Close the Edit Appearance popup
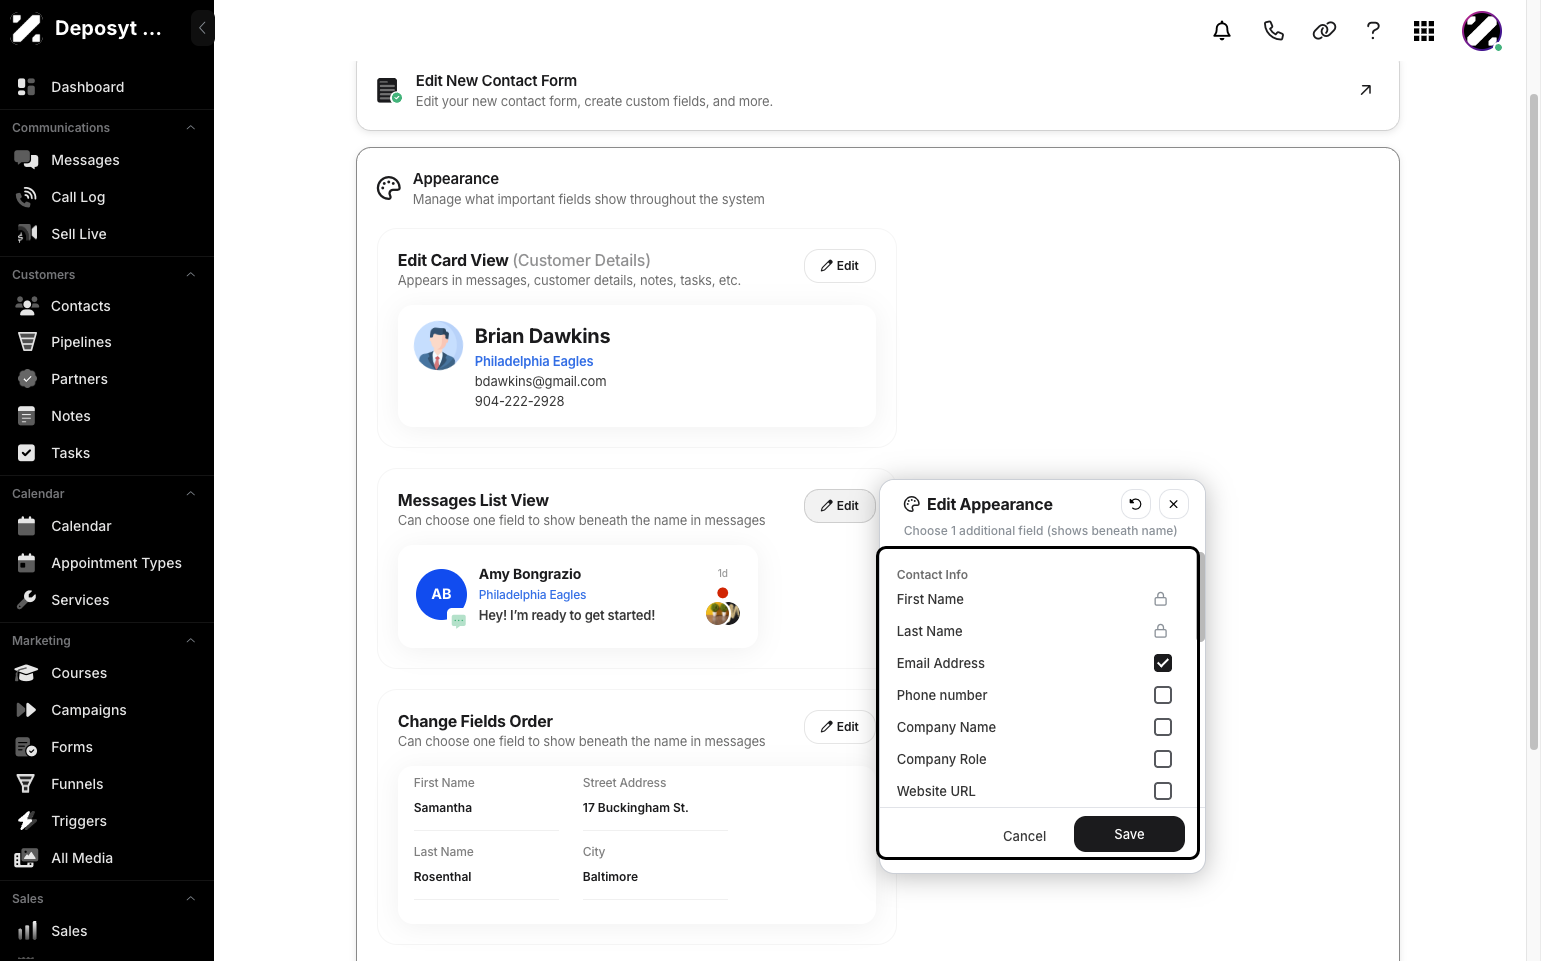Screen dimensions: 1541x961 (1173, 504)
